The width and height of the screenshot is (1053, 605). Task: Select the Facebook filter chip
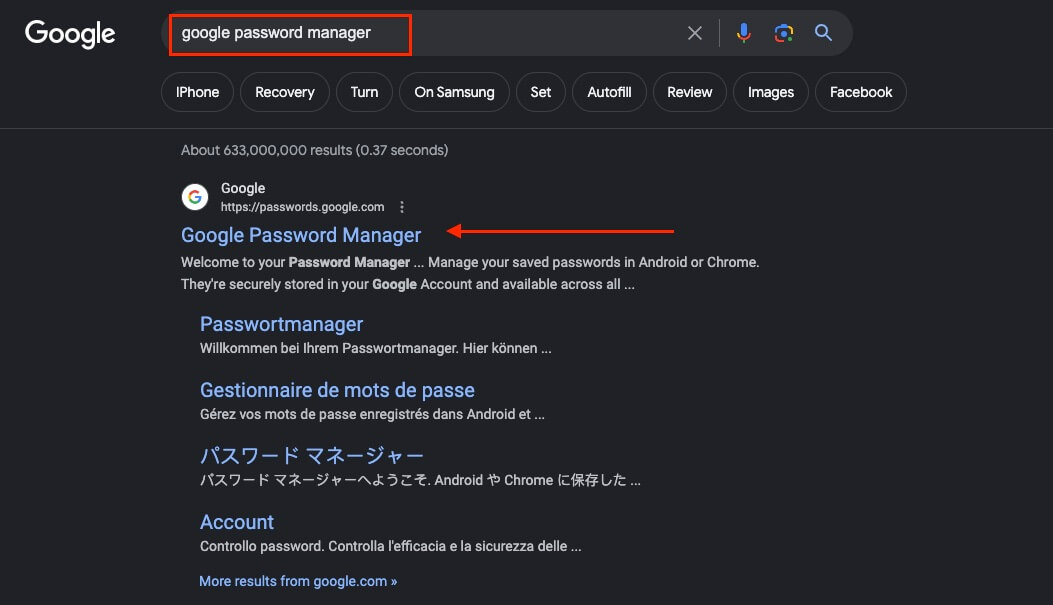861,92
